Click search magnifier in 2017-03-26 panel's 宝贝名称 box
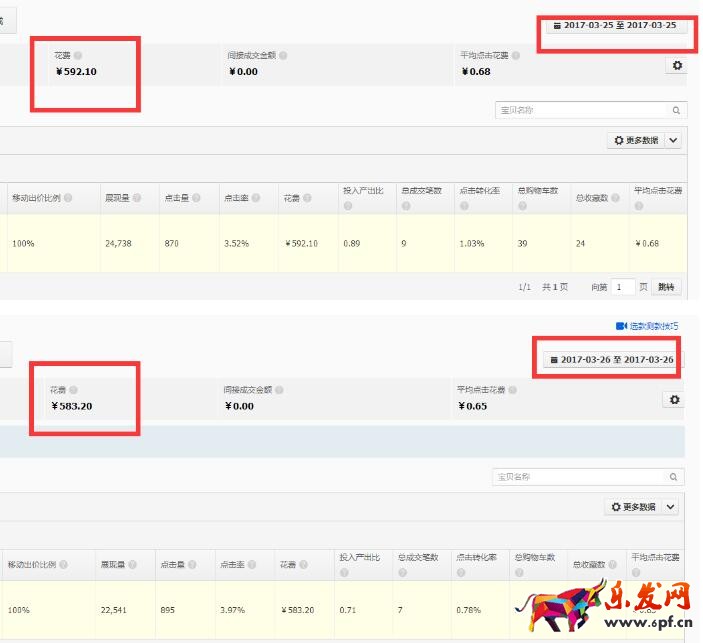The width and height of the screenshot is (703, 643). click(675, 478)
